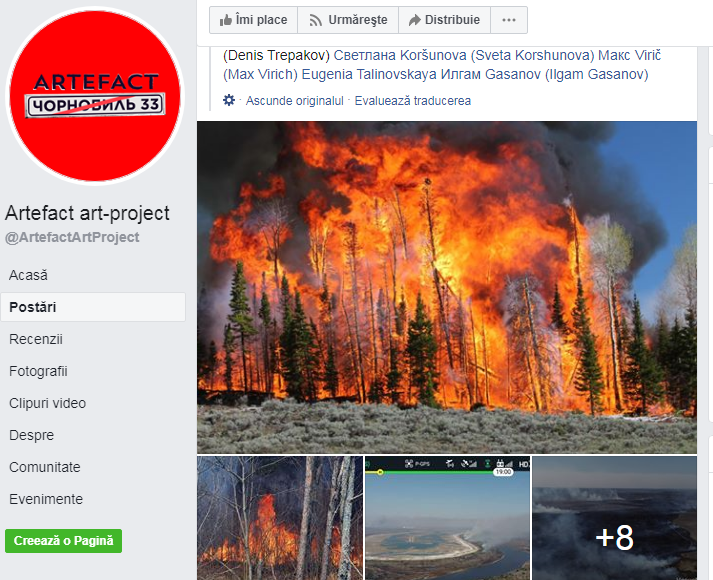Image resolution: width=713 pixels, height=580 pixels.
Task: Open the Artefact Чорнобиль 33 profile picture
Action: point(95,96)
